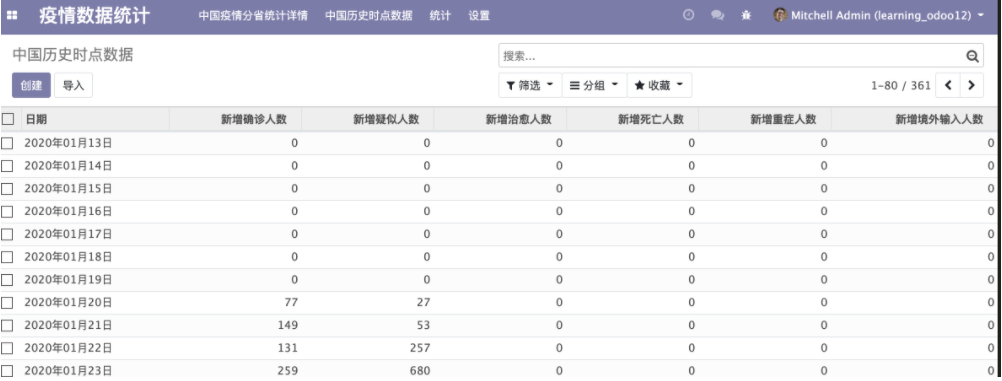The image size is (1002, 381).
Task: Click the search magnifier icon
Action: (972, 56)
